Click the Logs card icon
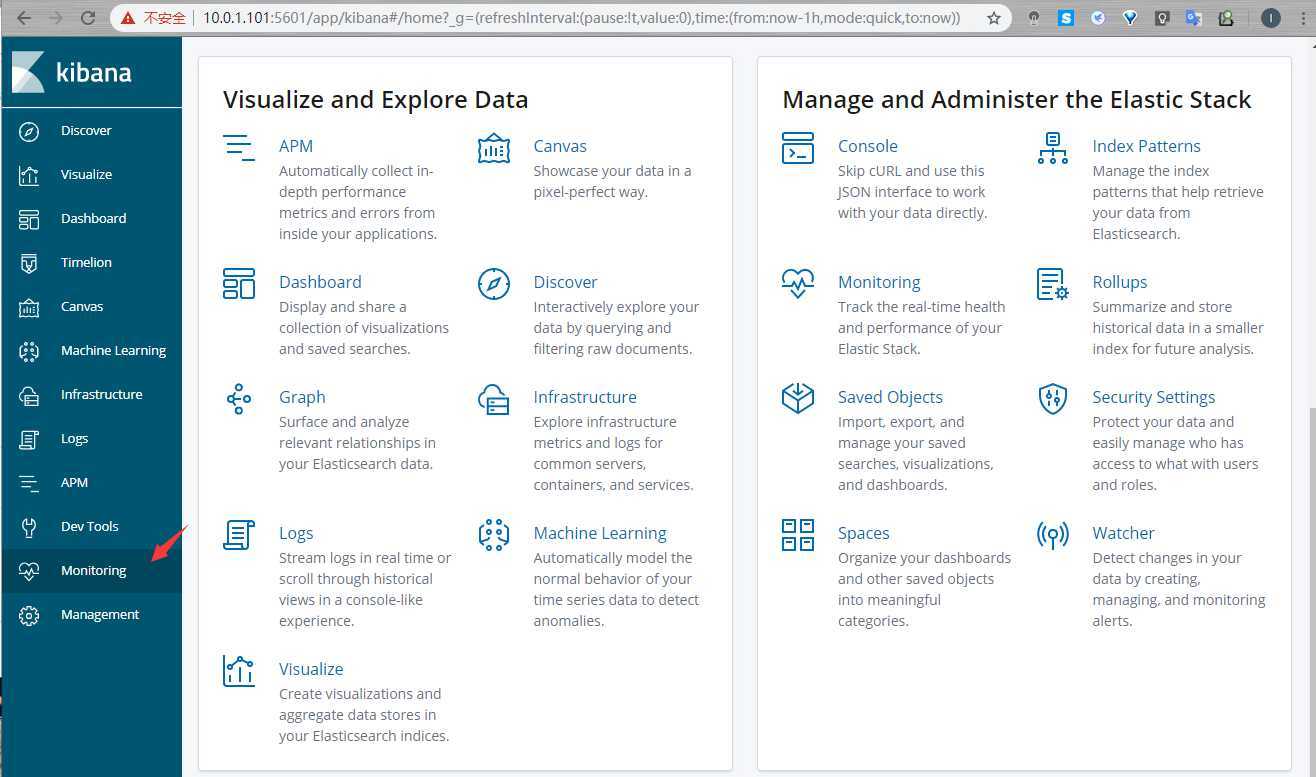 coord(239,535)
